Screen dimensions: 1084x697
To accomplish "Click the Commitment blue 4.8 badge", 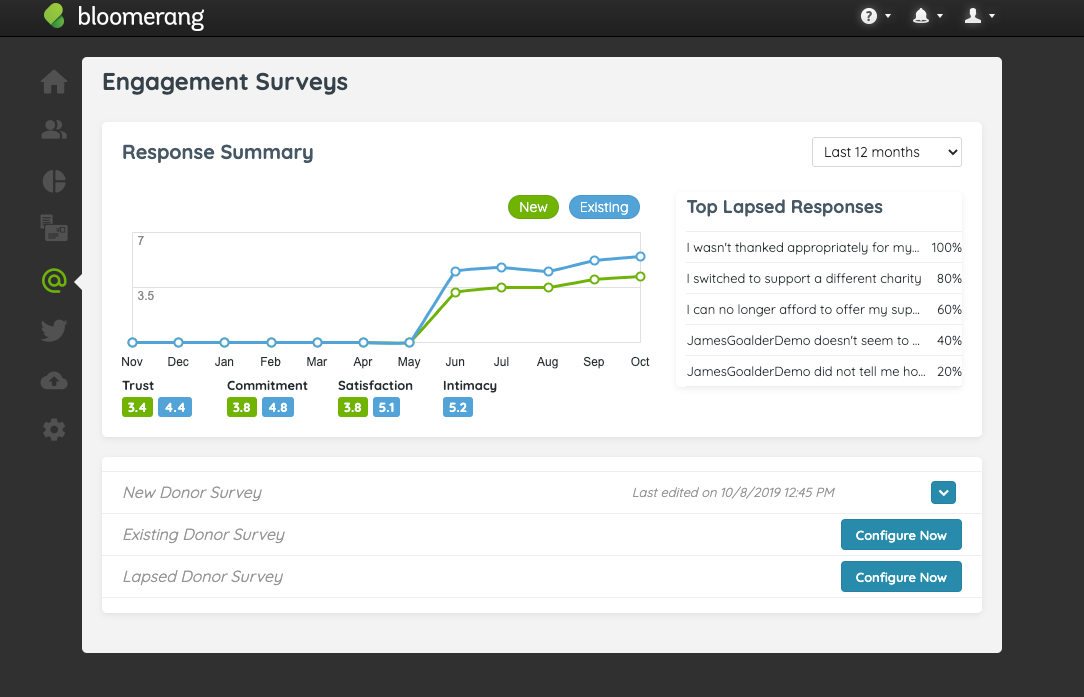I will point(278,407).
